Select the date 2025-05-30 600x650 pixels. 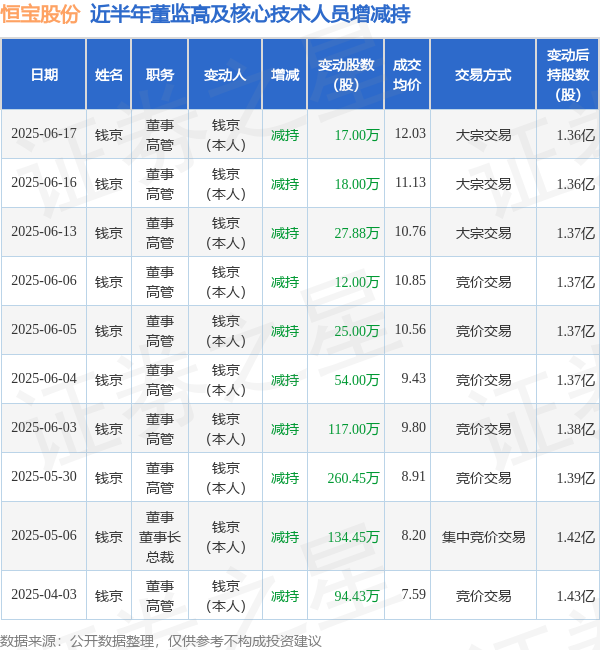tap(44, 477)
